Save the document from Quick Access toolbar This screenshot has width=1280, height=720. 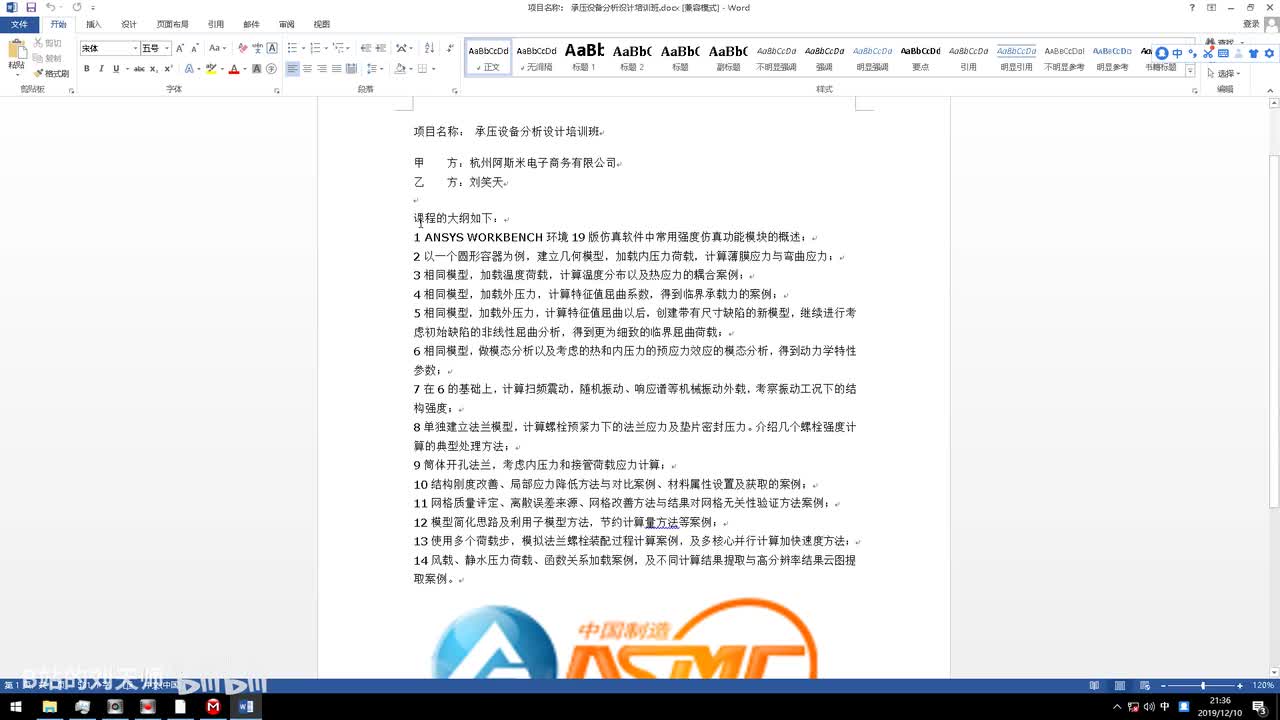click(x=31, y=7)
